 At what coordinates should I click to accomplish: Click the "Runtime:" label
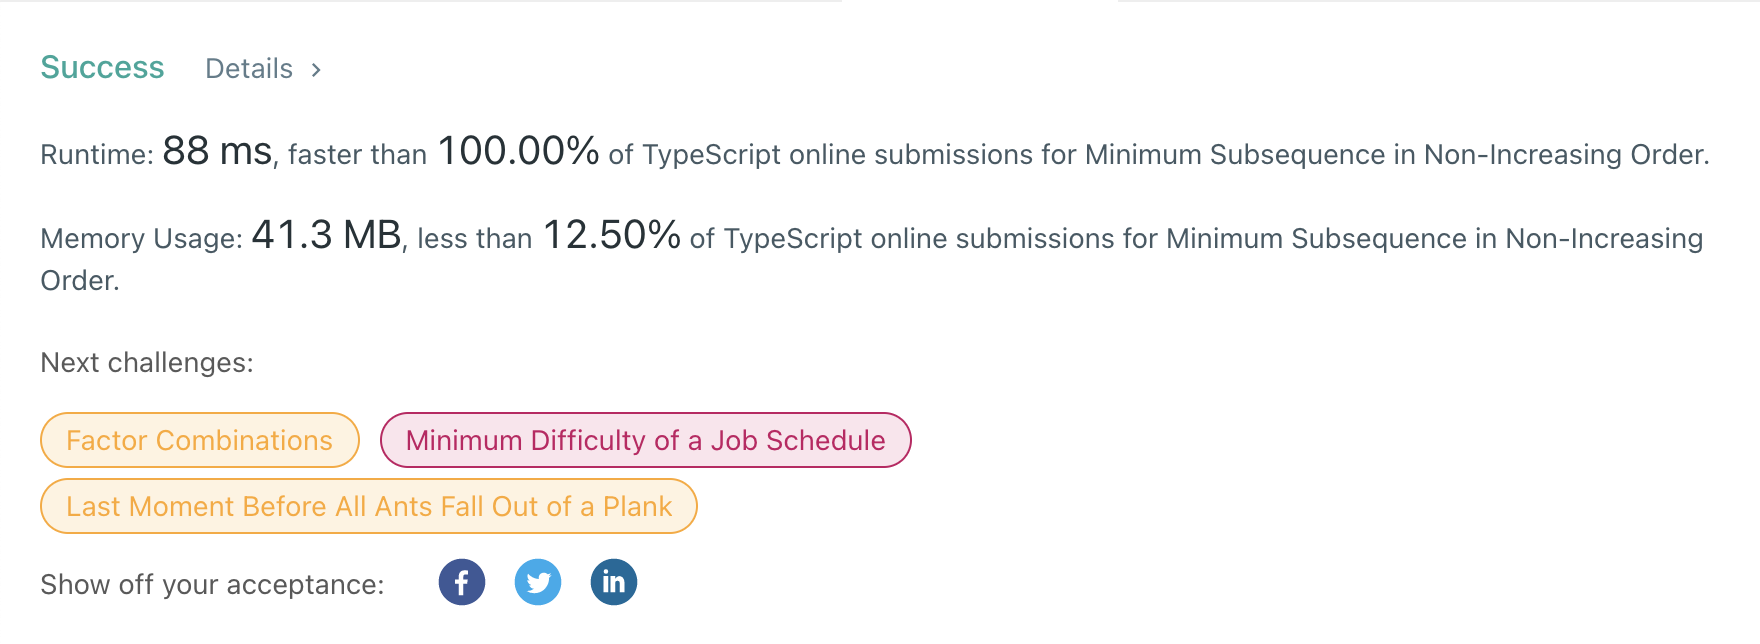[x=97, y=155]
